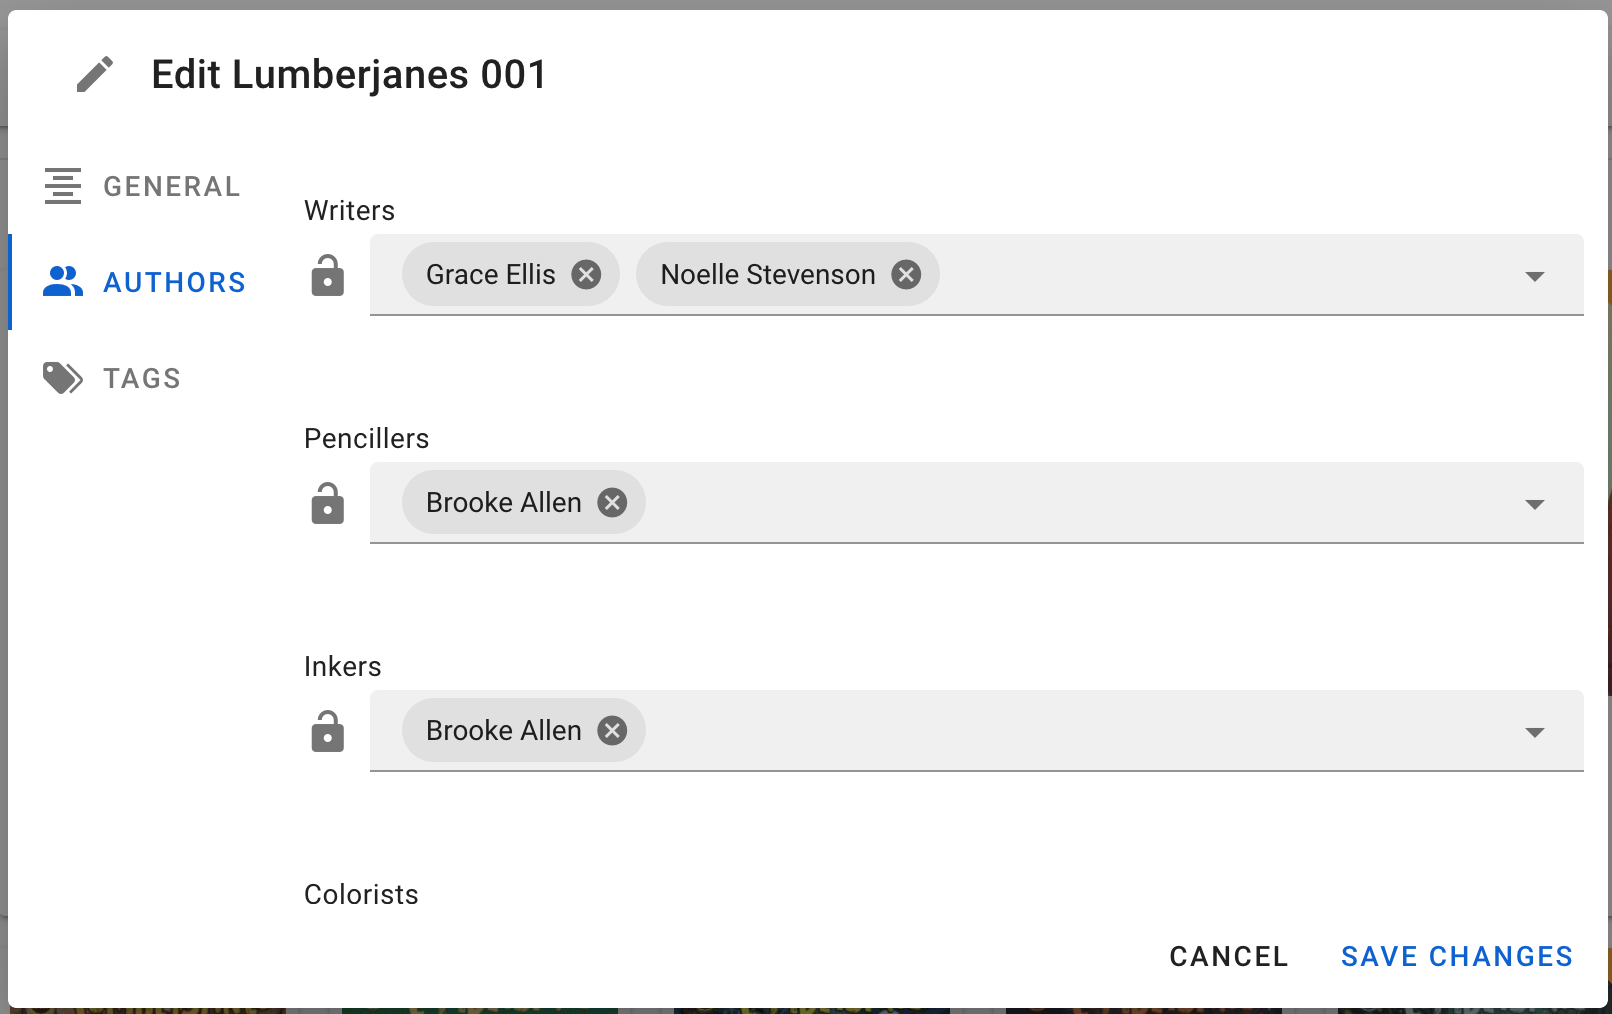
Task: Remove Grace Ellis from Writers
Action: point(586,275)
